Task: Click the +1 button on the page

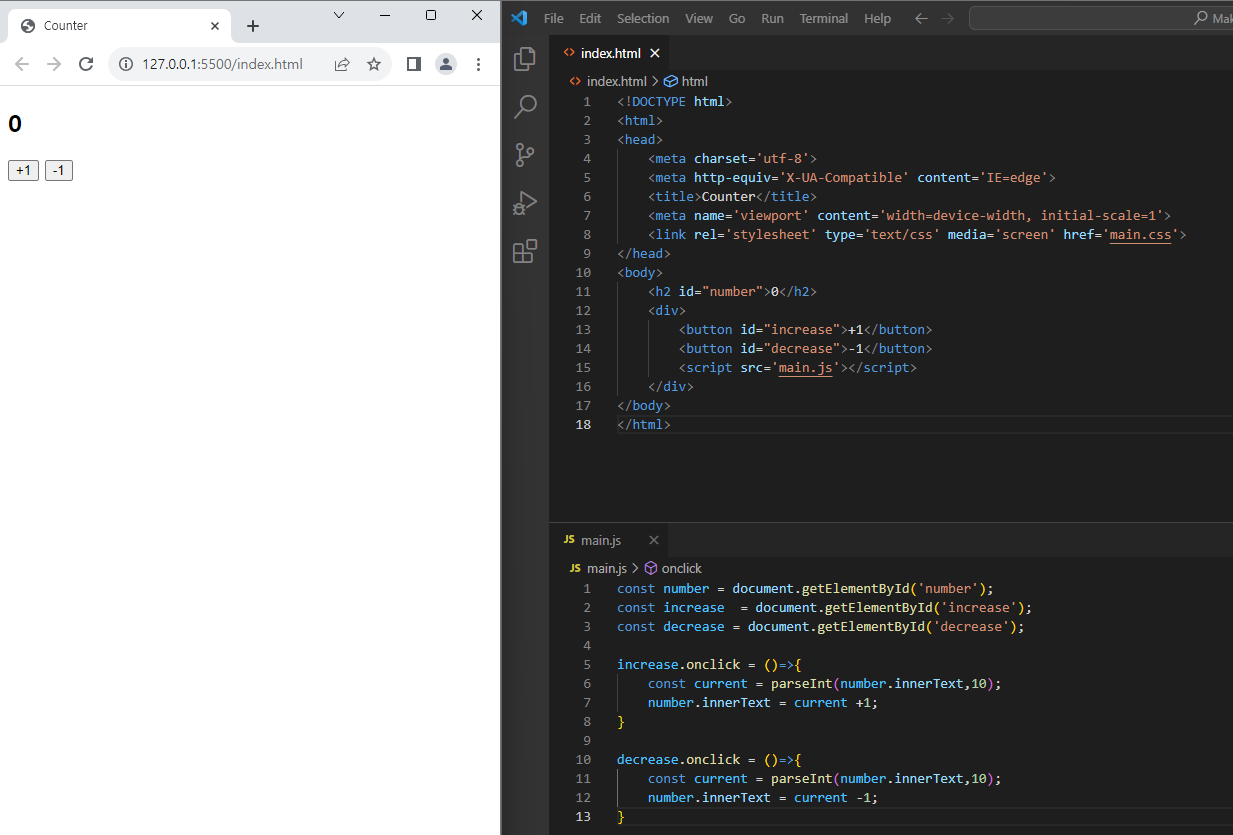Action: pos(23,171)
